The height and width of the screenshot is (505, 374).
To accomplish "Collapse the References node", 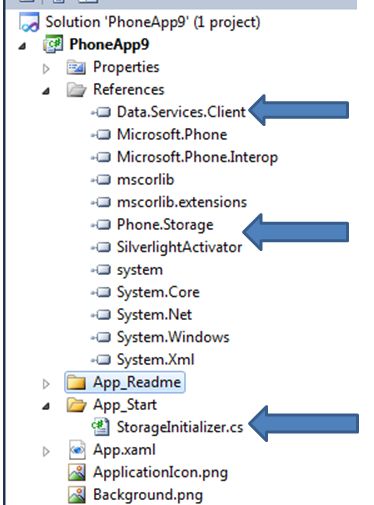I will click(46, 91).
